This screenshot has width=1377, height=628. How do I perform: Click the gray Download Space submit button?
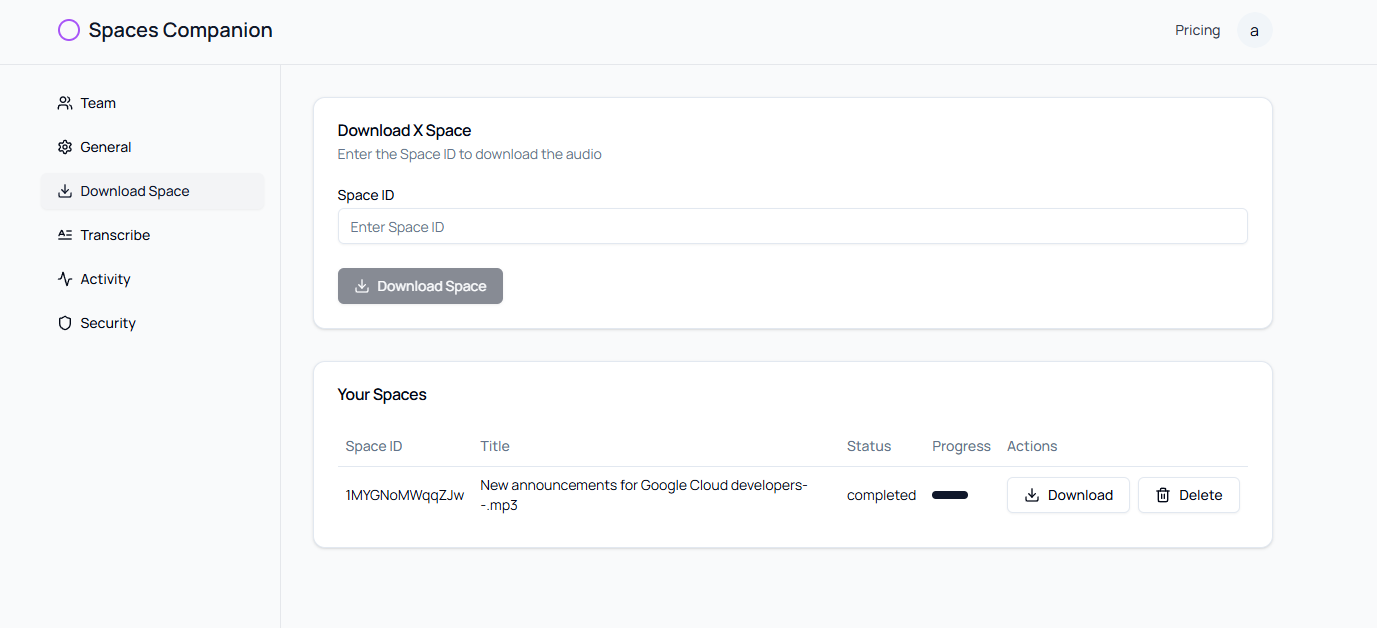click(420, 286)
